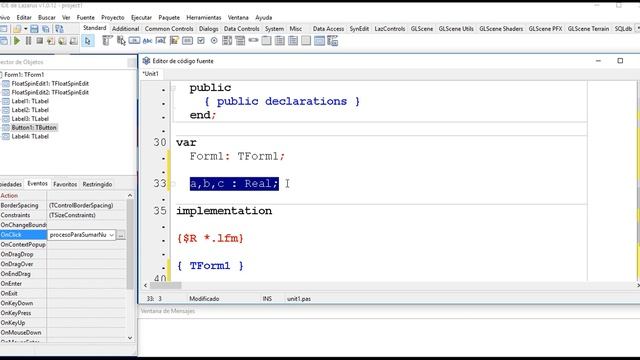Pick the TRadioGroup component icon

pyautogui.click(x=280, y=41)
